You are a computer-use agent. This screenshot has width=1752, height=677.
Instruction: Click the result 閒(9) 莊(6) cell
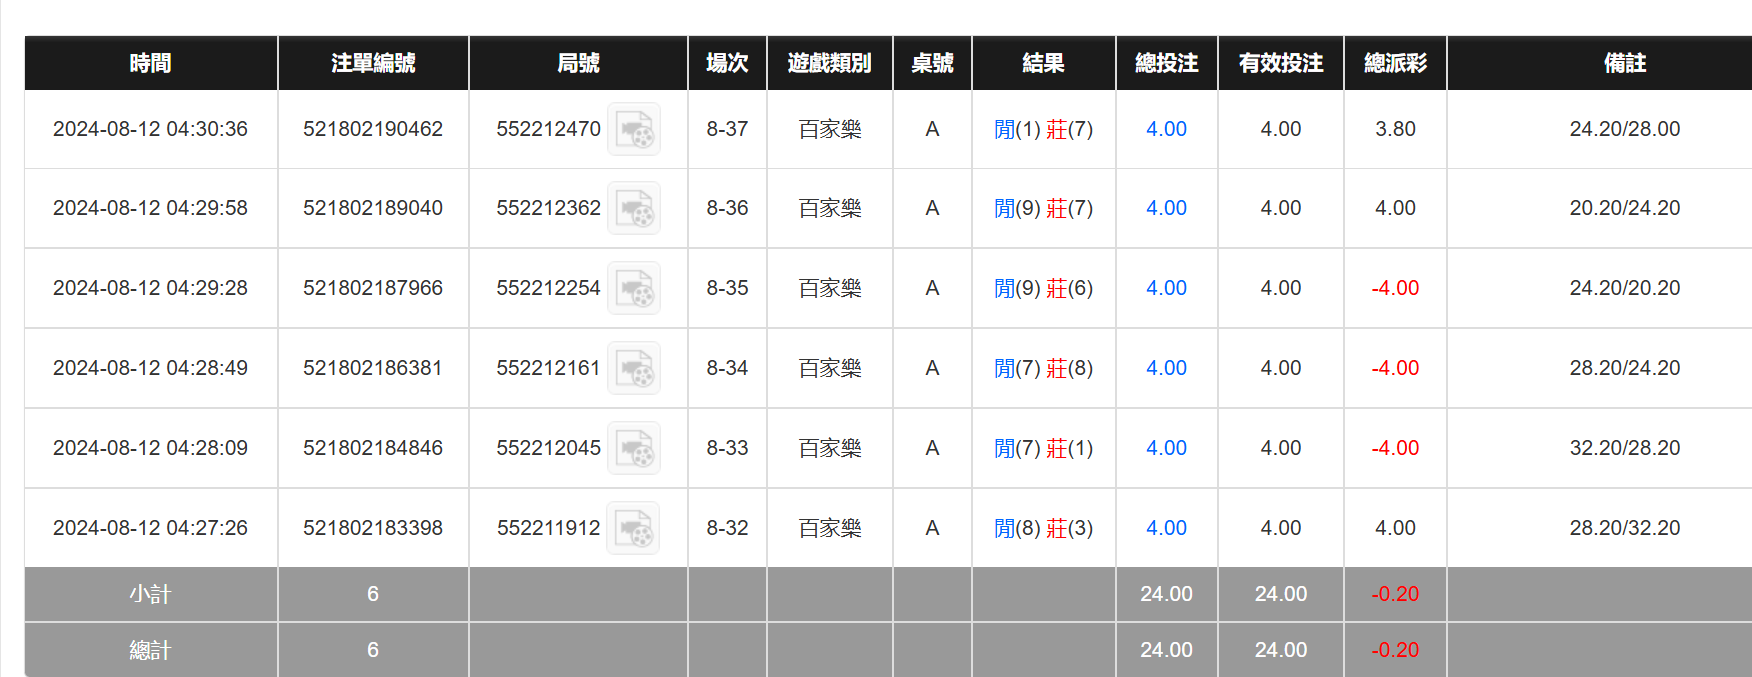(1043, 288)
